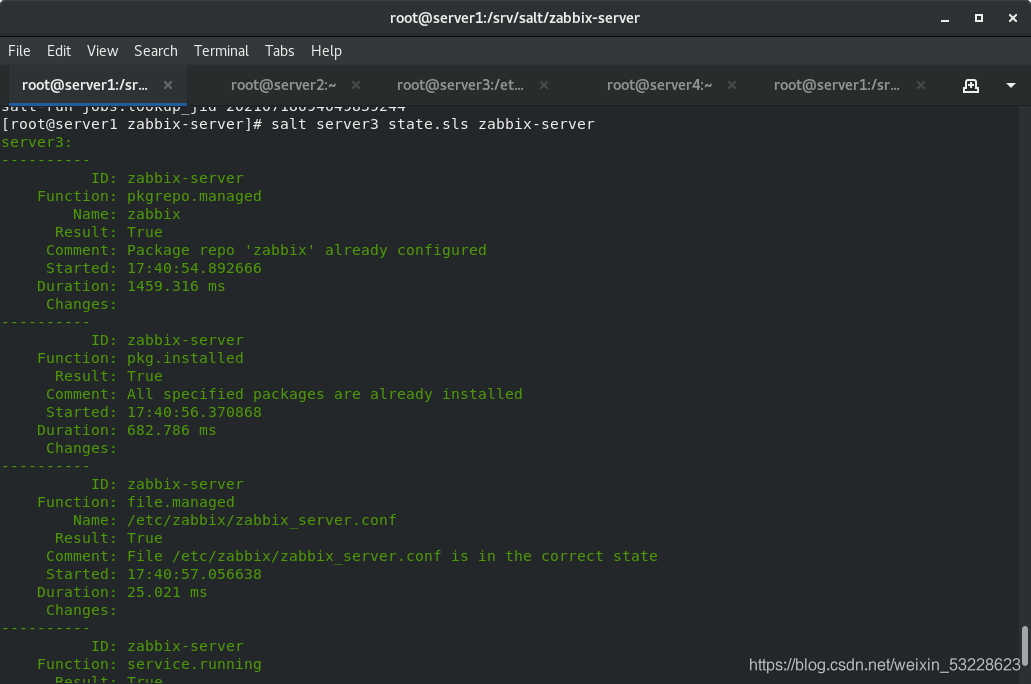The image size is (1031, 684).
Task: Click "Package repo 'zabbix' already configured" comment
Action: click(x=306, y=250)
